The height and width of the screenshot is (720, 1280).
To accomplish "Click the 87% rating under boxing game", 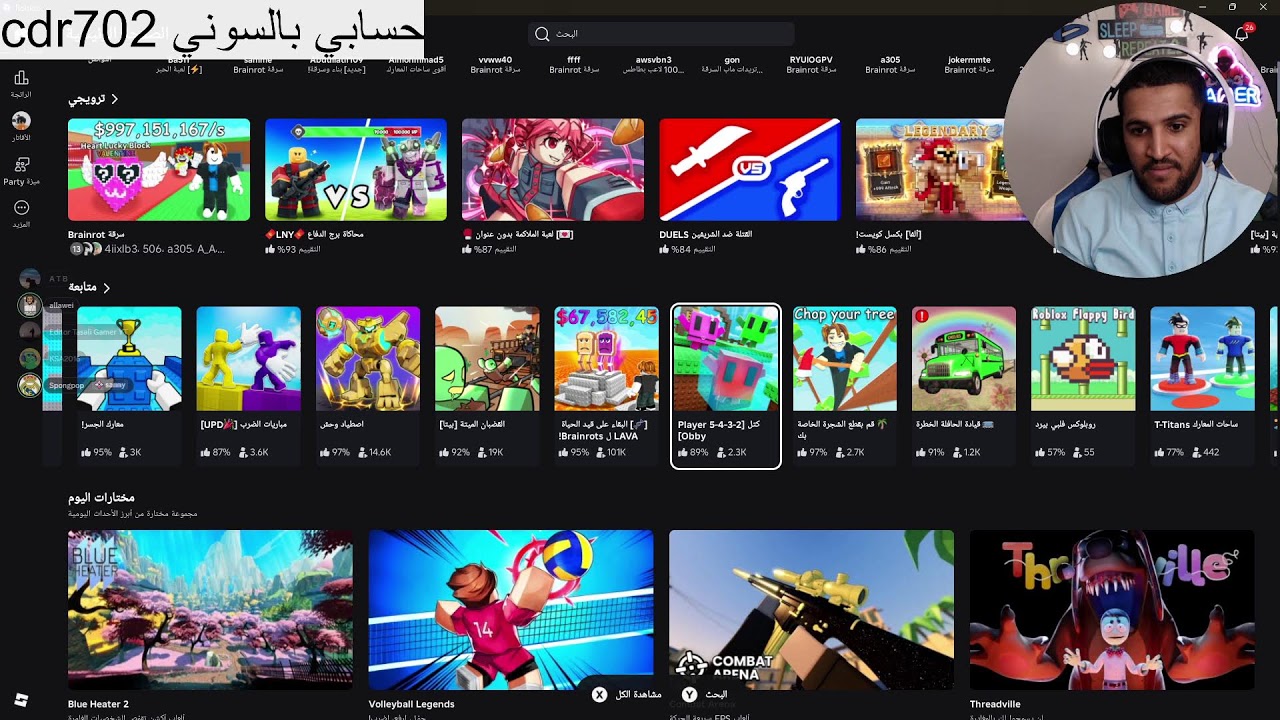I will [483, 249].
